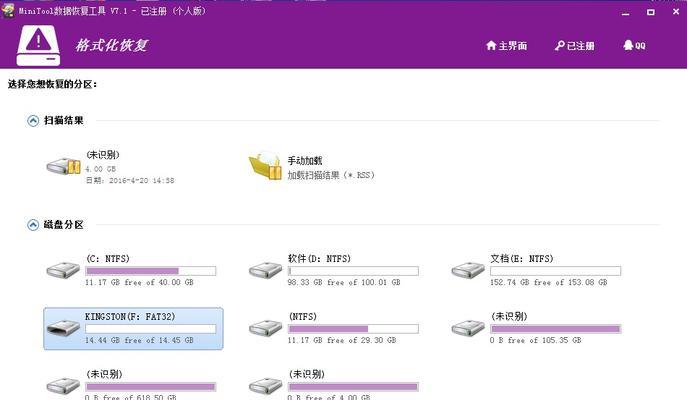The height and width of the screenshot is (400, 687).
Task: Open the QQ bell contact button
Action: click(634, 46)
